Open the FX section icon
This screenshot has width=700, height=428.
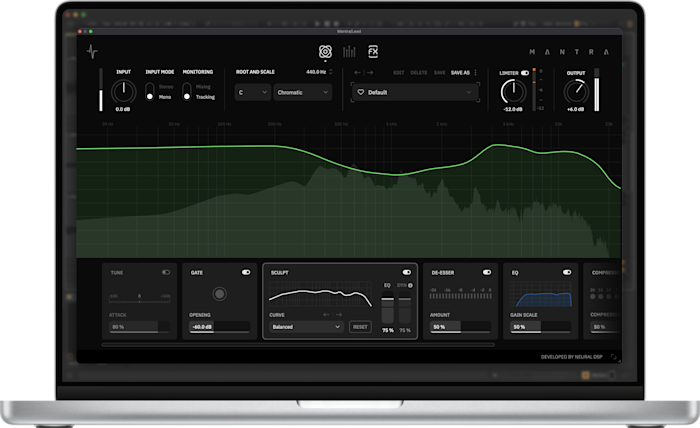coord(373,52)
